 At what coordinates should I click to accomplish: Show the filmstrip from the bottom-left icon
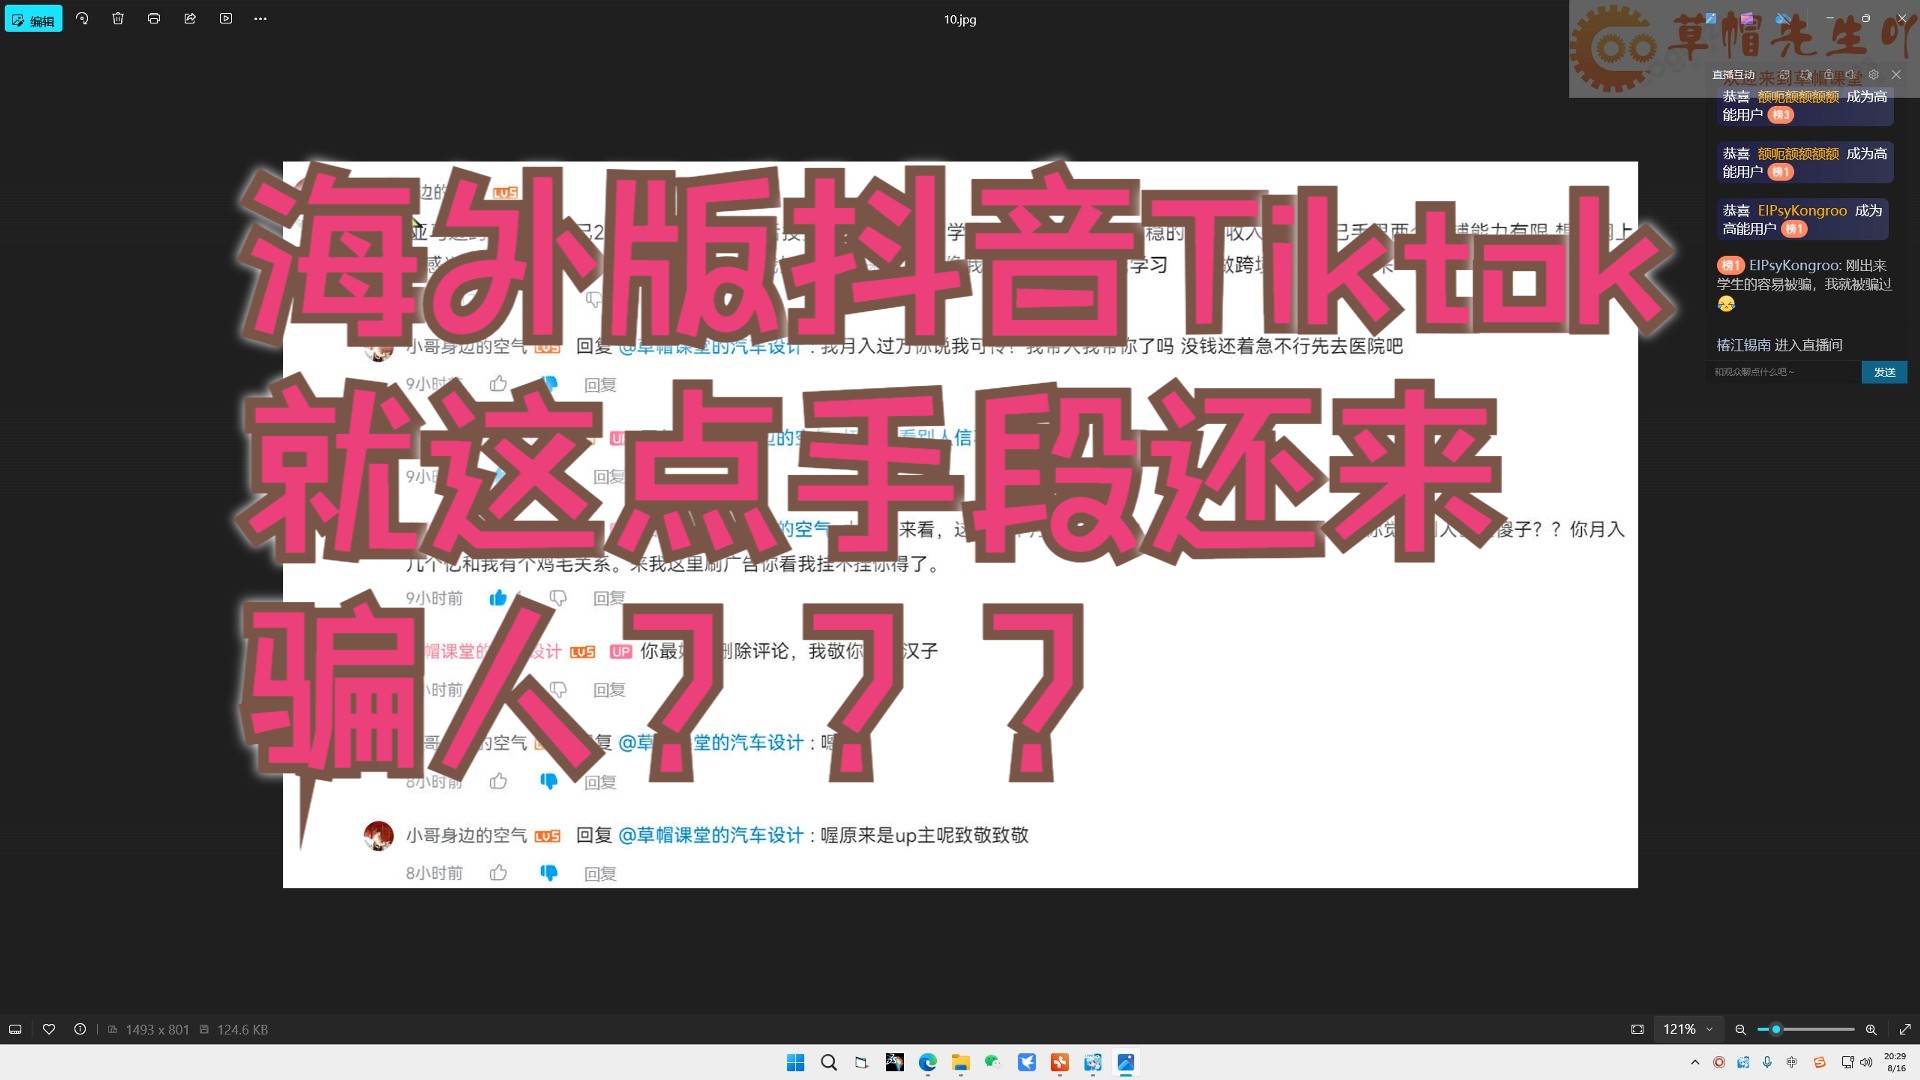(15, 1029)
